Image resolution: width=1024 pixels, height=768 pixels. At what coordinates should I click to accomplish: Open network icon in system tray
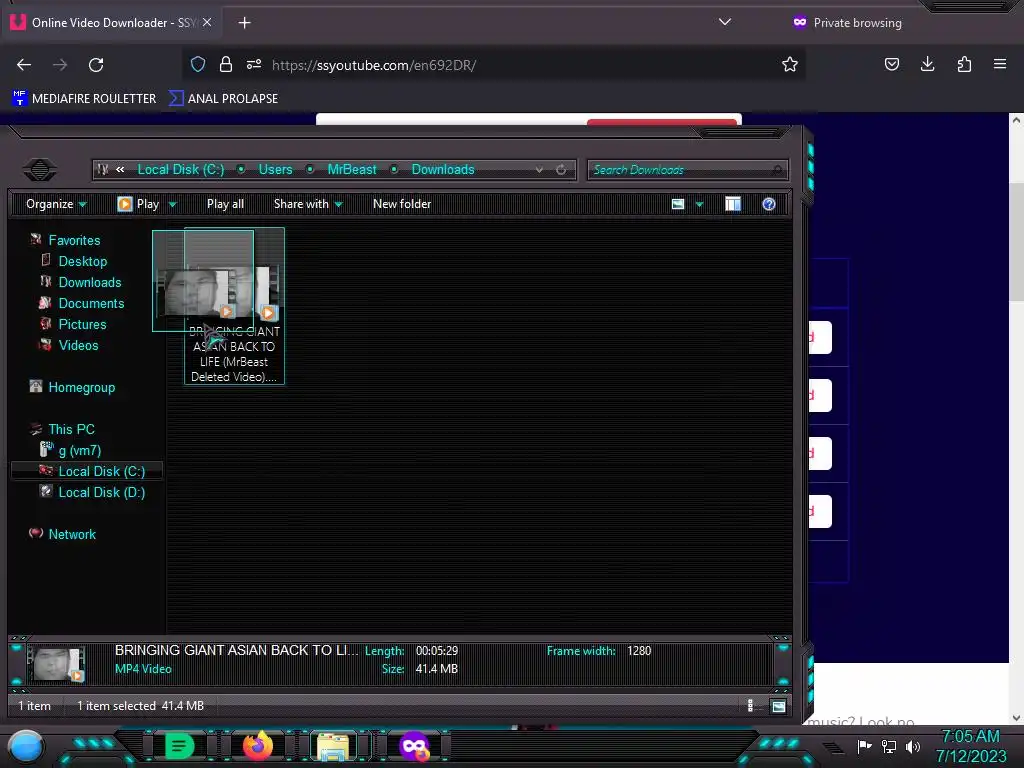click(889, 746)
